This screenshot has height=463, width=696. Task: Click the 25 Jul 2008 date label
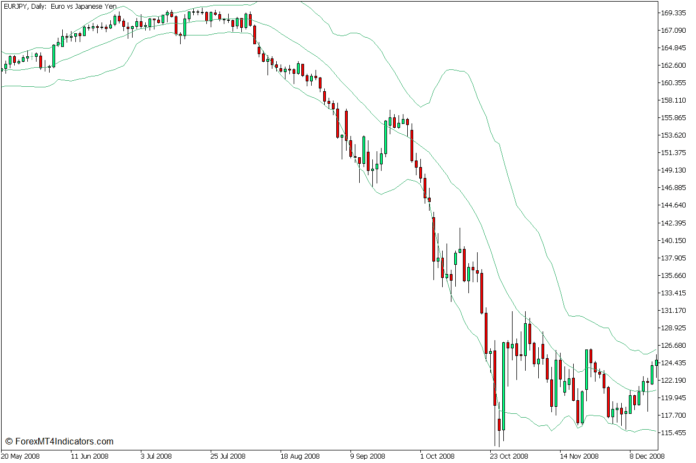[x=229, y=456]
